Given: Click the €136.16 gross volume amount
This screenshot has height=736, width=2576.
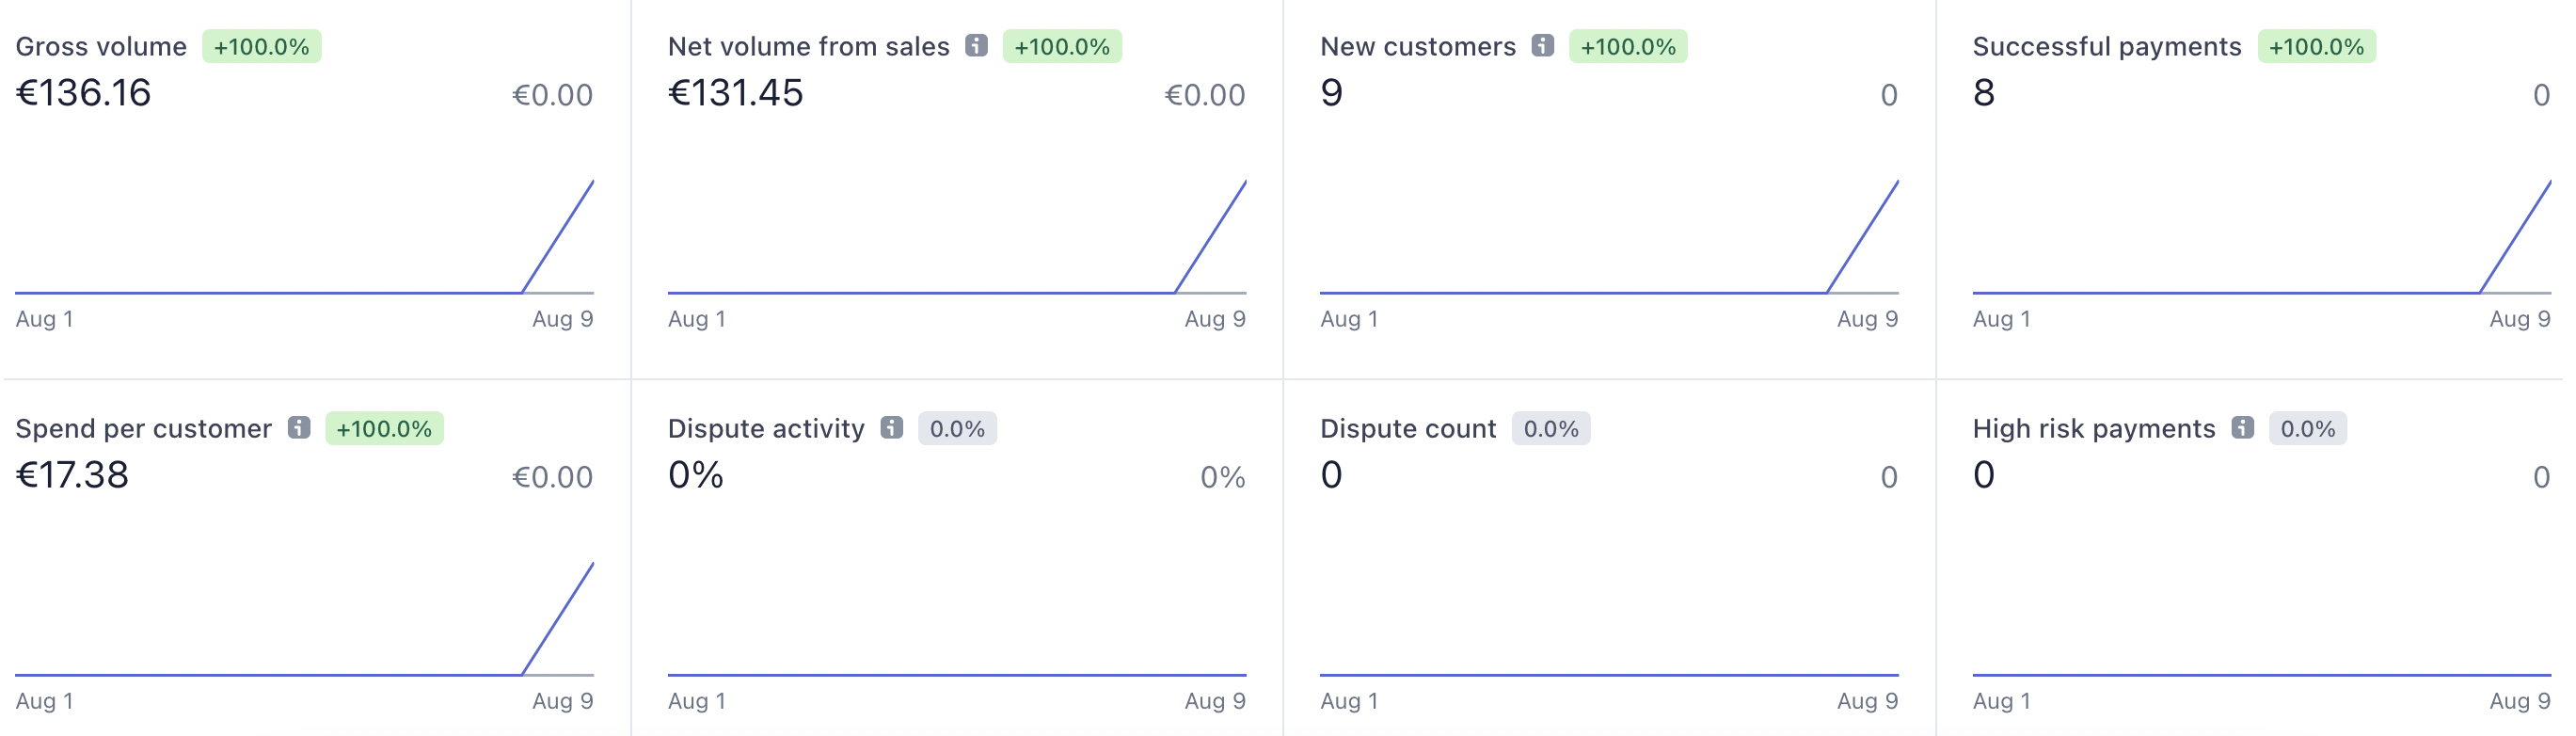Looking at the screenshot, I should (x=83, y=93).
